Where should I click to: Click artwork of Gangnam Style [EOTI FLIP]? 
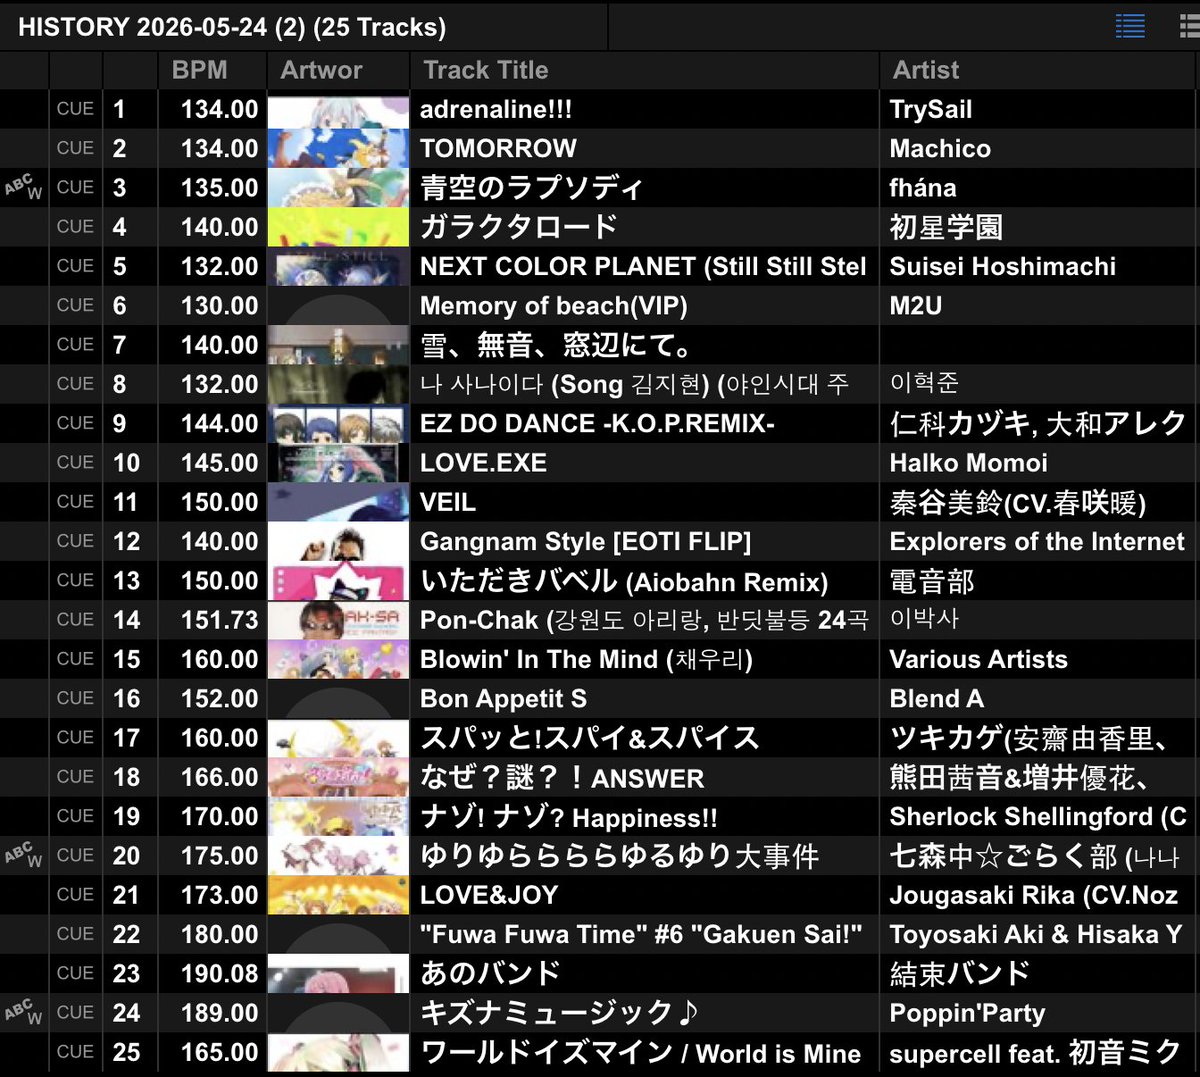[x=338, y=541]
